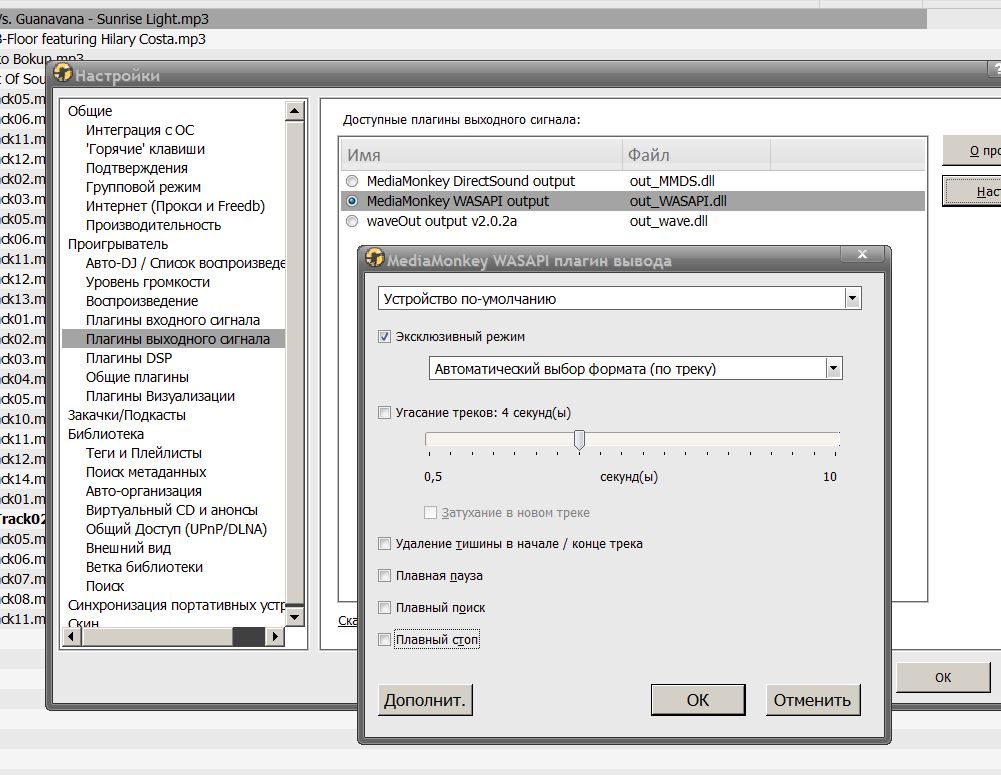Select Интеграция с ОС settings item
Viewport: 1001px width, 775px height.
[x=140, y=130]
